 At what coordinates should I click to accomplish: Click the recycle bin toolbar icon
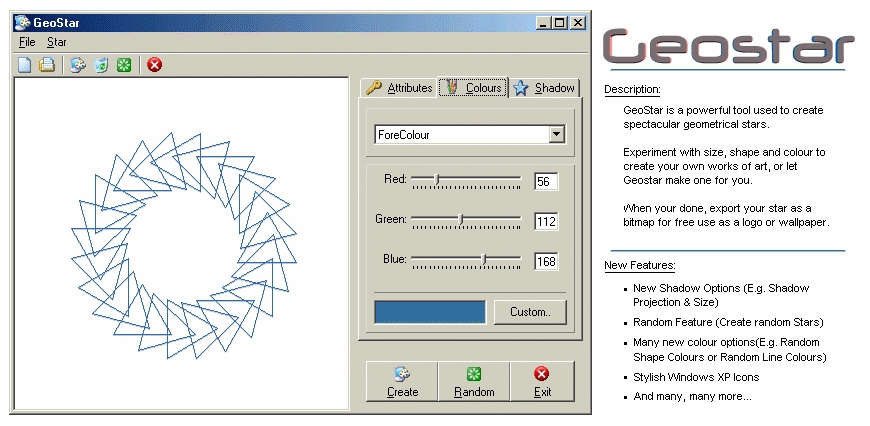[x=101, y=65]
